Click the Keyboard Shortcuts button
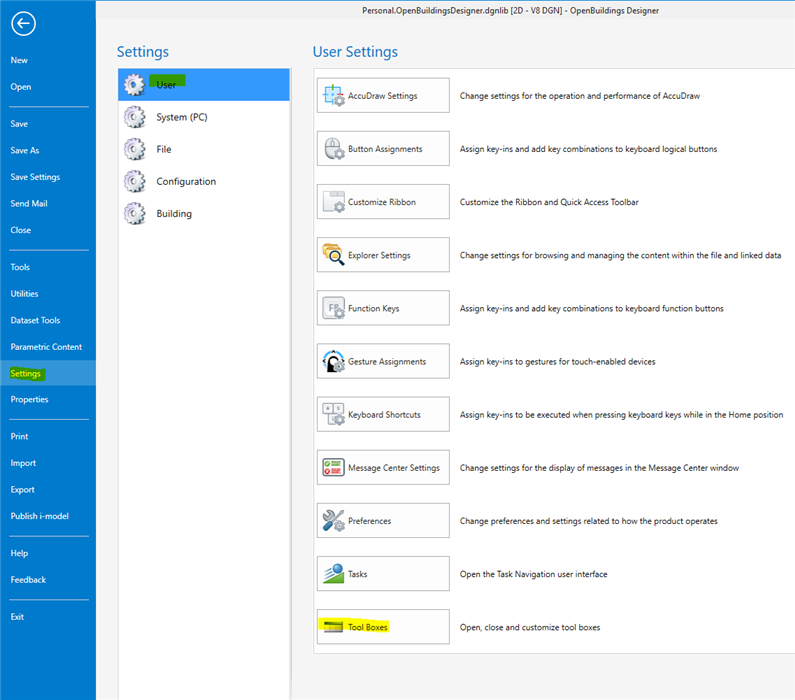The height and width of the screenshot is (700, 795). (383, 414)
